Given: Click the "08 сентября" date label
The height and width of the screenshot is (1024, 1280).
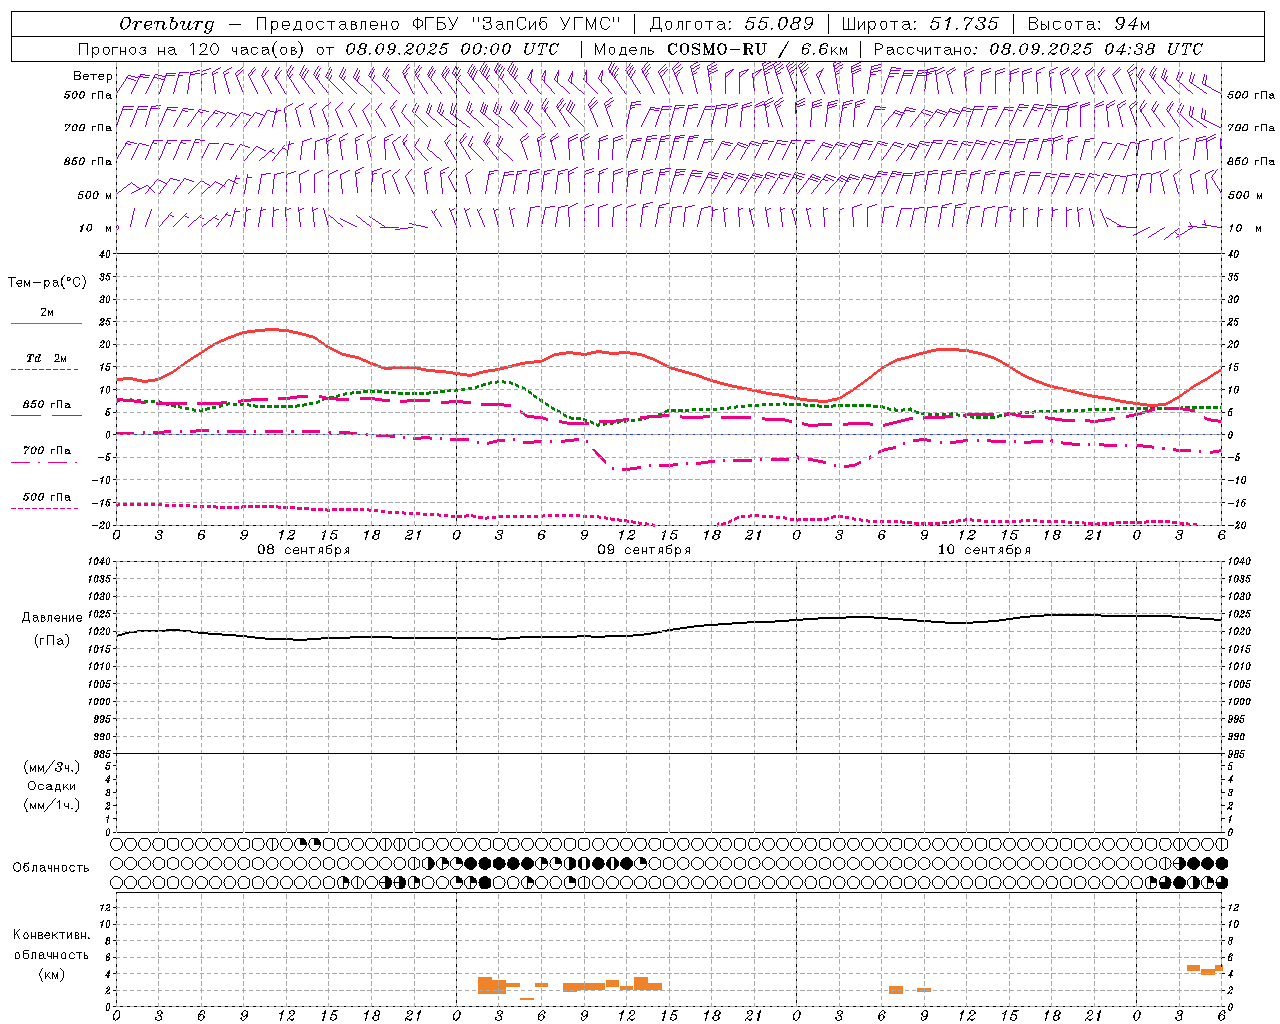Looking at the screenshot, I should pyautogui.click(x=304, y=550).
